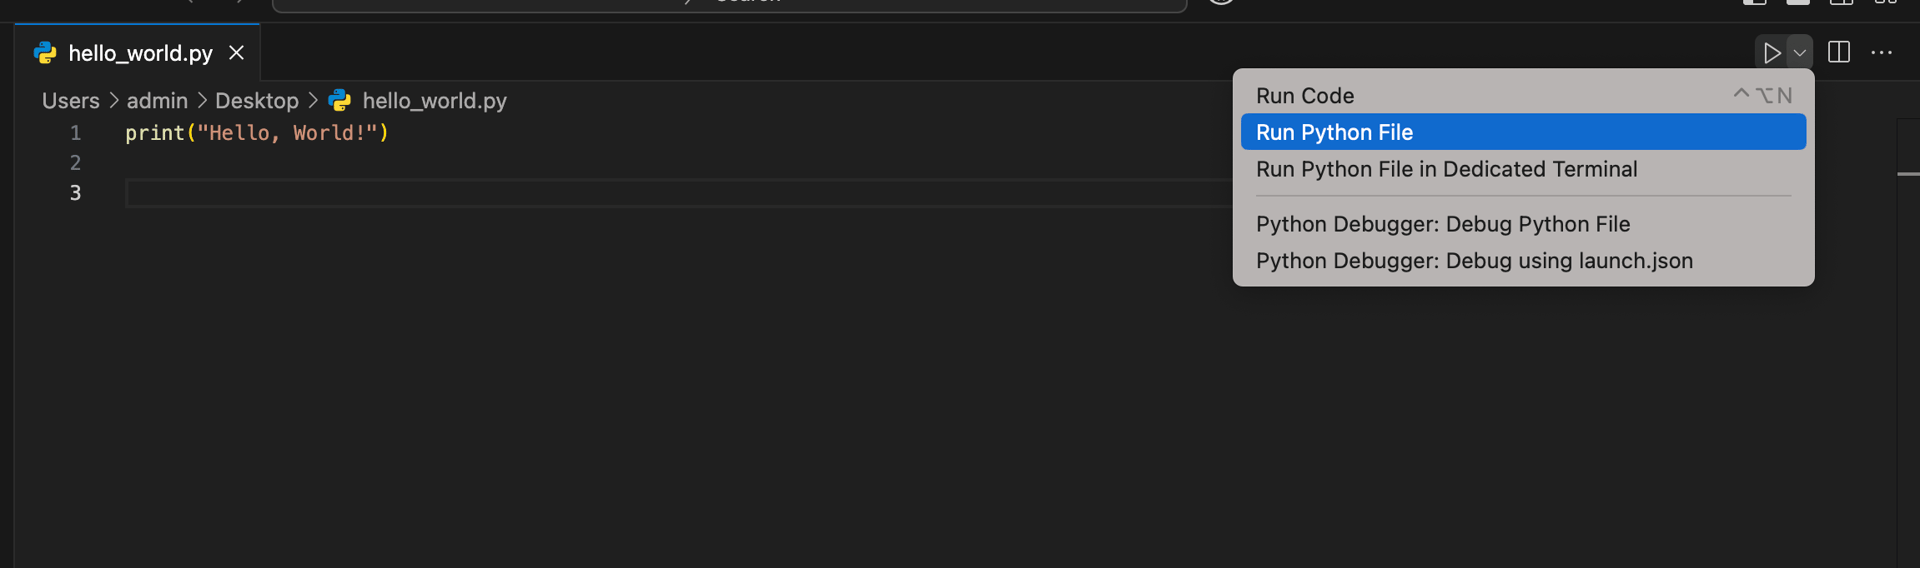Open the run options dropdown chevron

(1799, 53)
